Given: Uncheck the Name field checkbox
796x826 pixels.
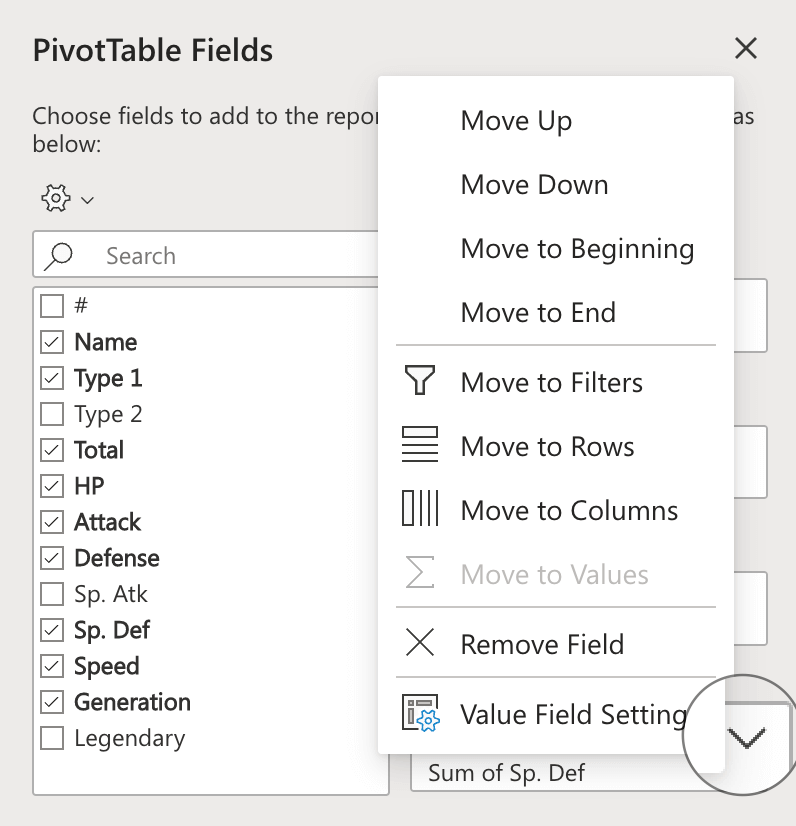Looking at the screenshot, I should tap(50, 341).
